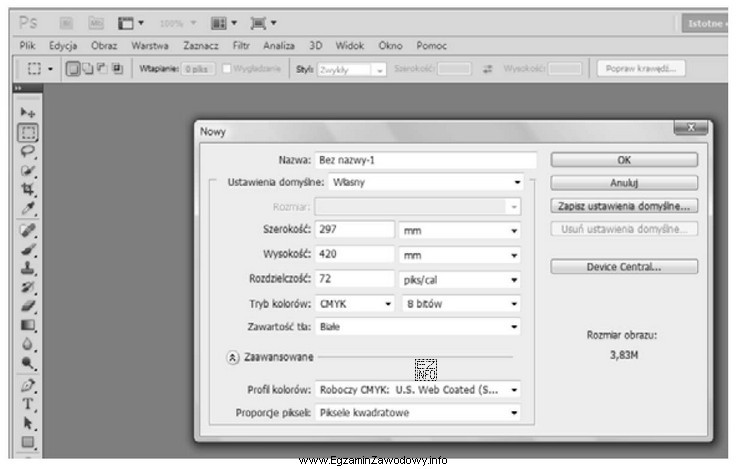Open the Rozdzielczość units dropdown
The height and width of the screenshot is (469, 747).
click(x=459, y=280)
